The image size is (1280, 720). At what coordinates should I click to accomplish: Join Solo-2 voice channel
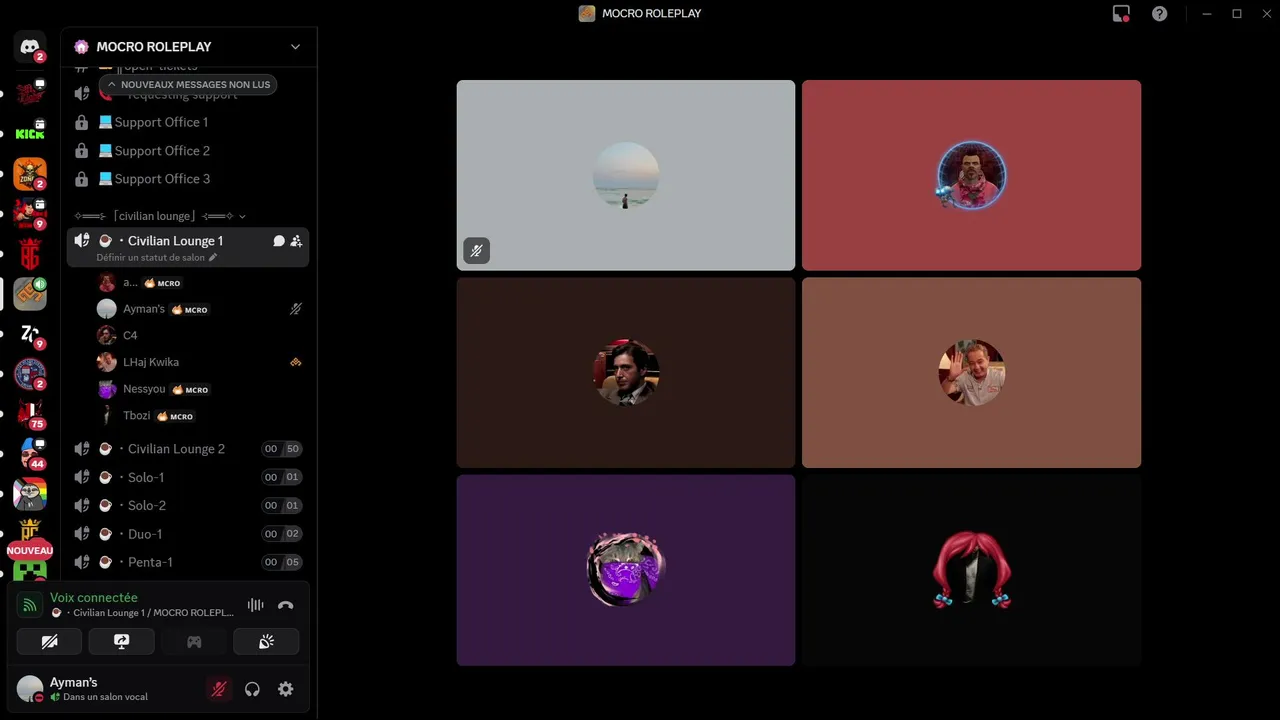tap(188, 506)
